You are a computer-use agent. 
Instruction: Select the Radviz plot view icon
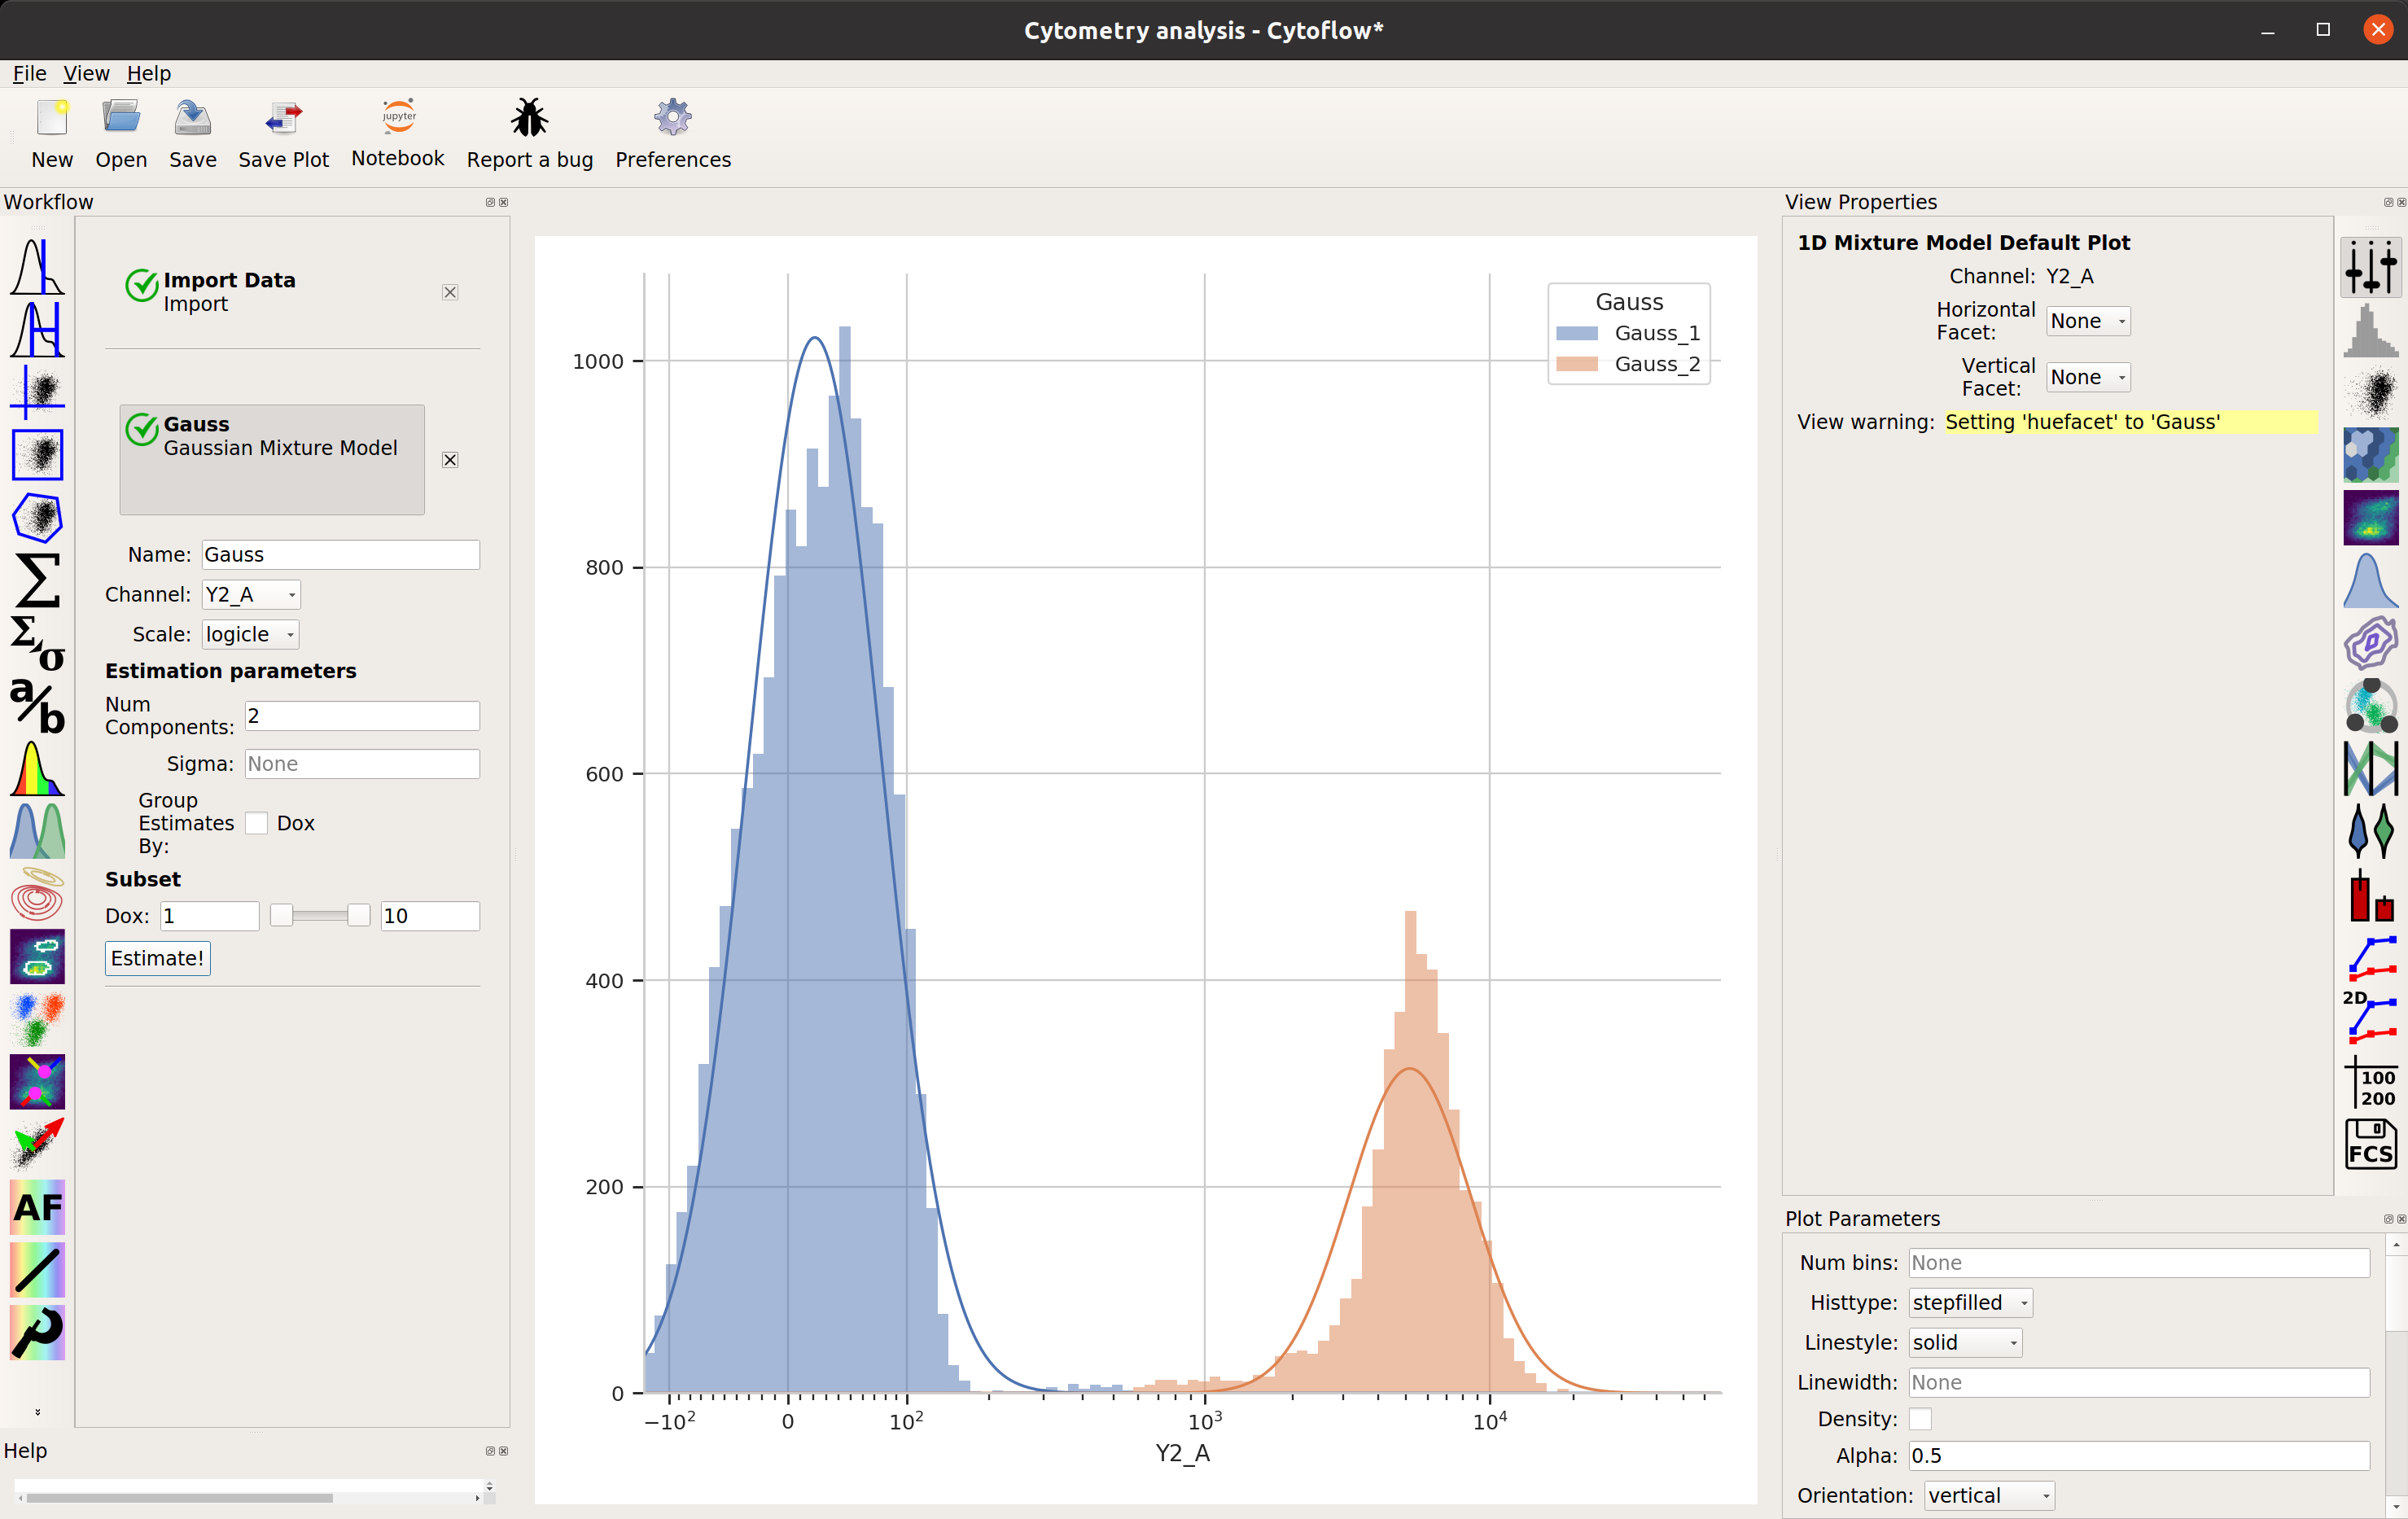(x=2370, y=706)
